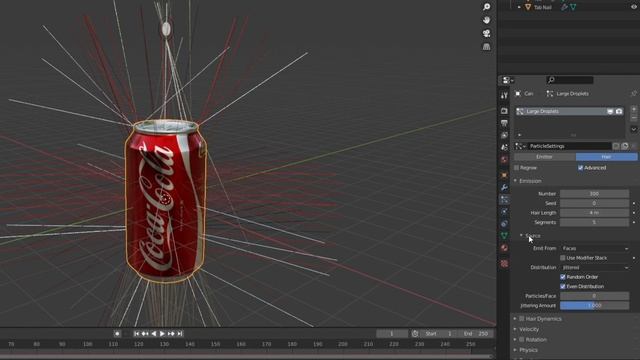Adjust the Jittering Amount slider
The width and height of the screenshot is (640, 360).
595,305
